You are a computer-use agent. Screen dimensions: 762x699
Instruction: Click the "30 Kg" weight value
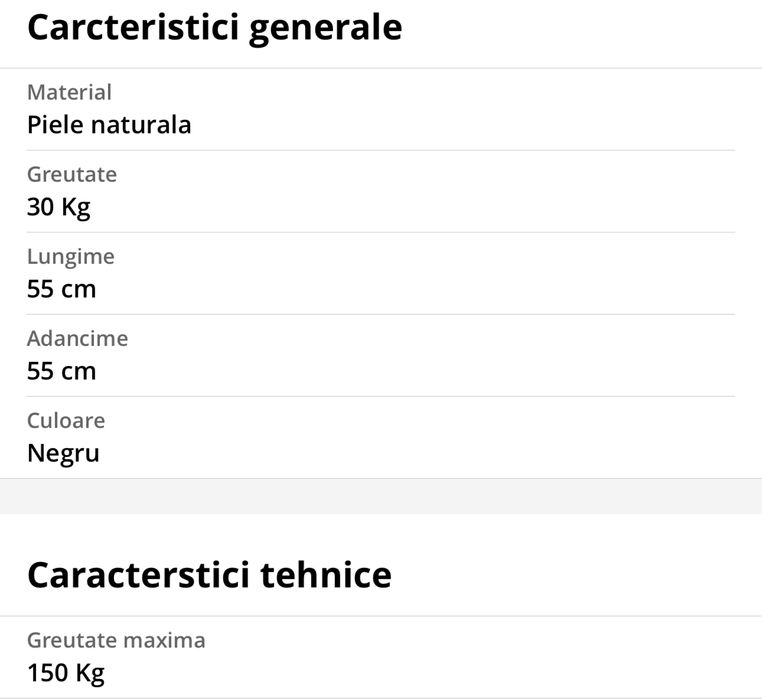[x=59, y=207]
